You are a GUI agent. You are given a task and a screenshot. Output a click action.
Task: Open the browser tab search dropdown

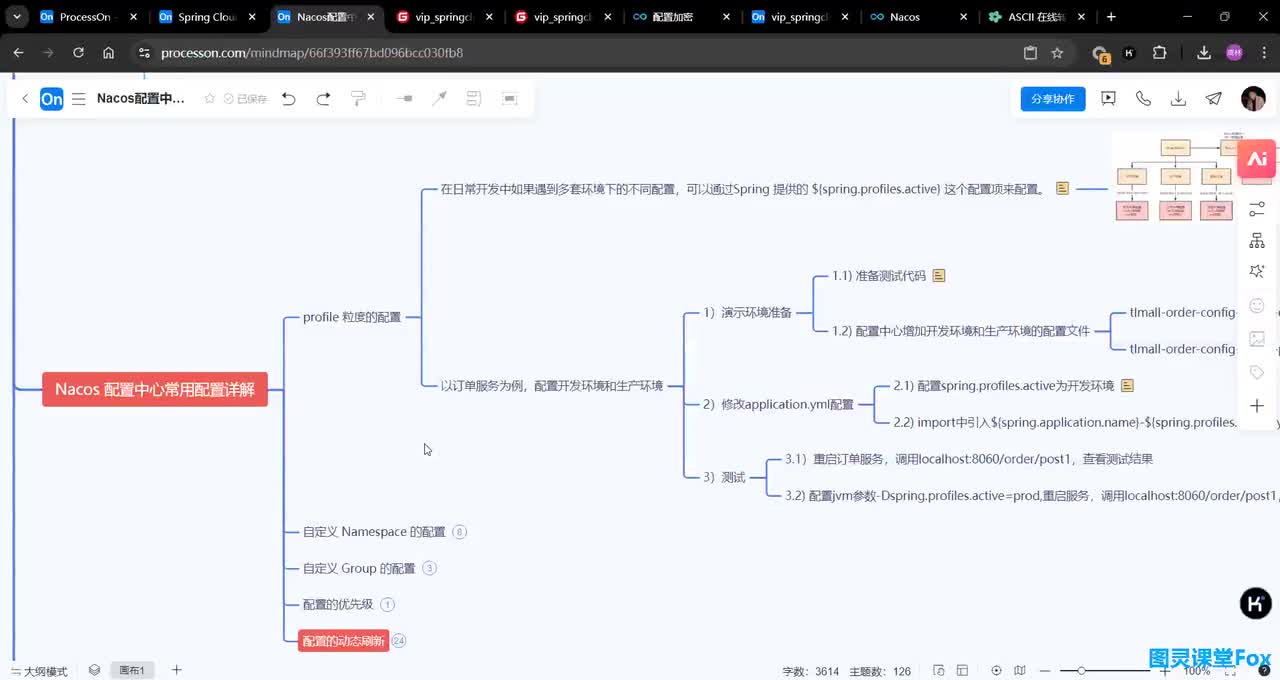pyautogui.click(x=16, y=17)
